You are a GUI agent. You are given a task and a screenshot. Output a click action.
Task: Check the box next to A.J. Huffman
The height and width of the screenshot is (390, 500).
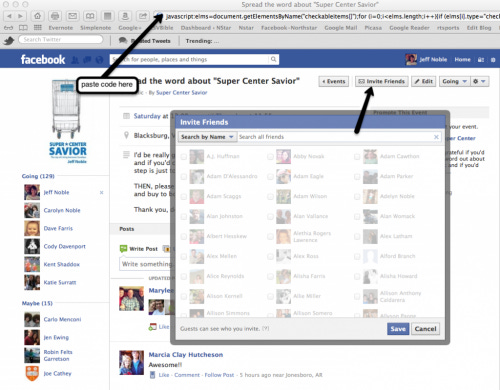[184, 157]
